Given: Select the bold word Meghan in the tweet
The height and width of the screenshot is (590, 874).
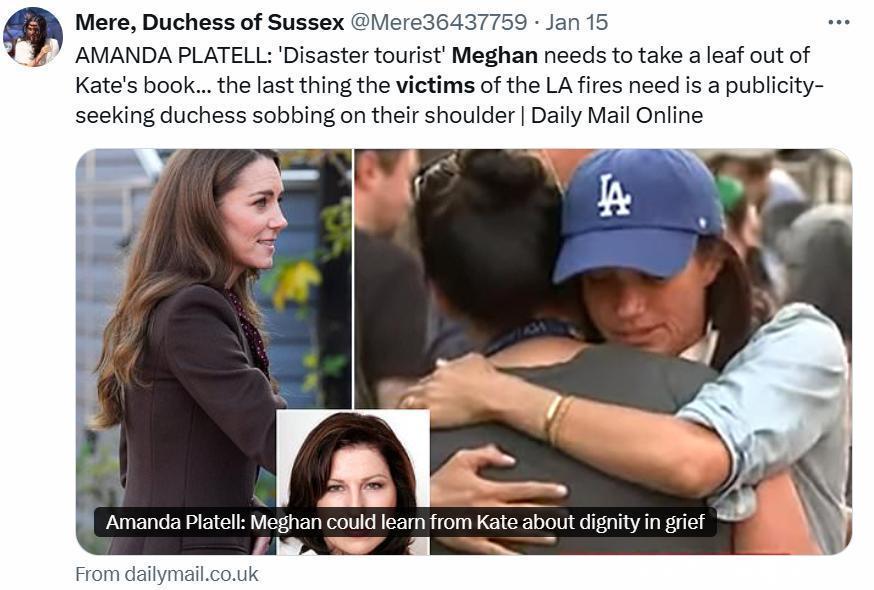Looking at the screenshot, I should (x=494, y=55).
